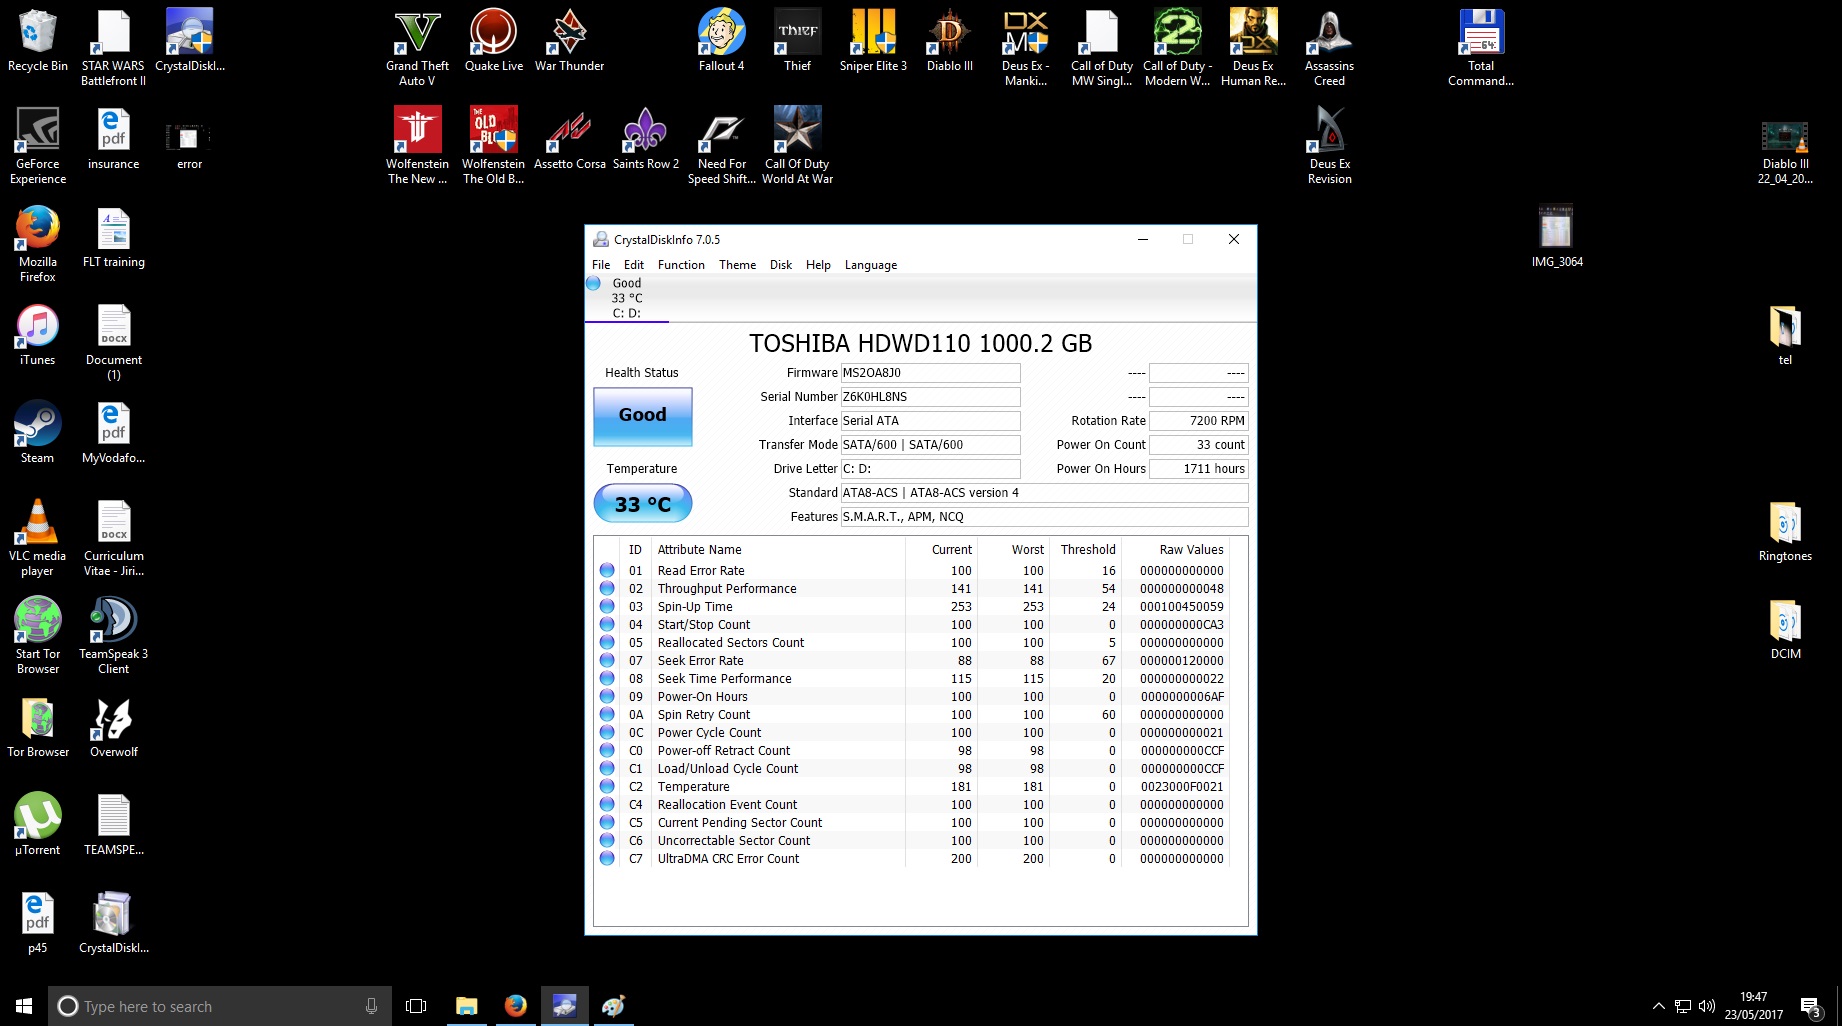The width and height of the screenshot is (1842, 1026).
Task: Select Total Commander desktop icon
Action: coord(1481,48)
